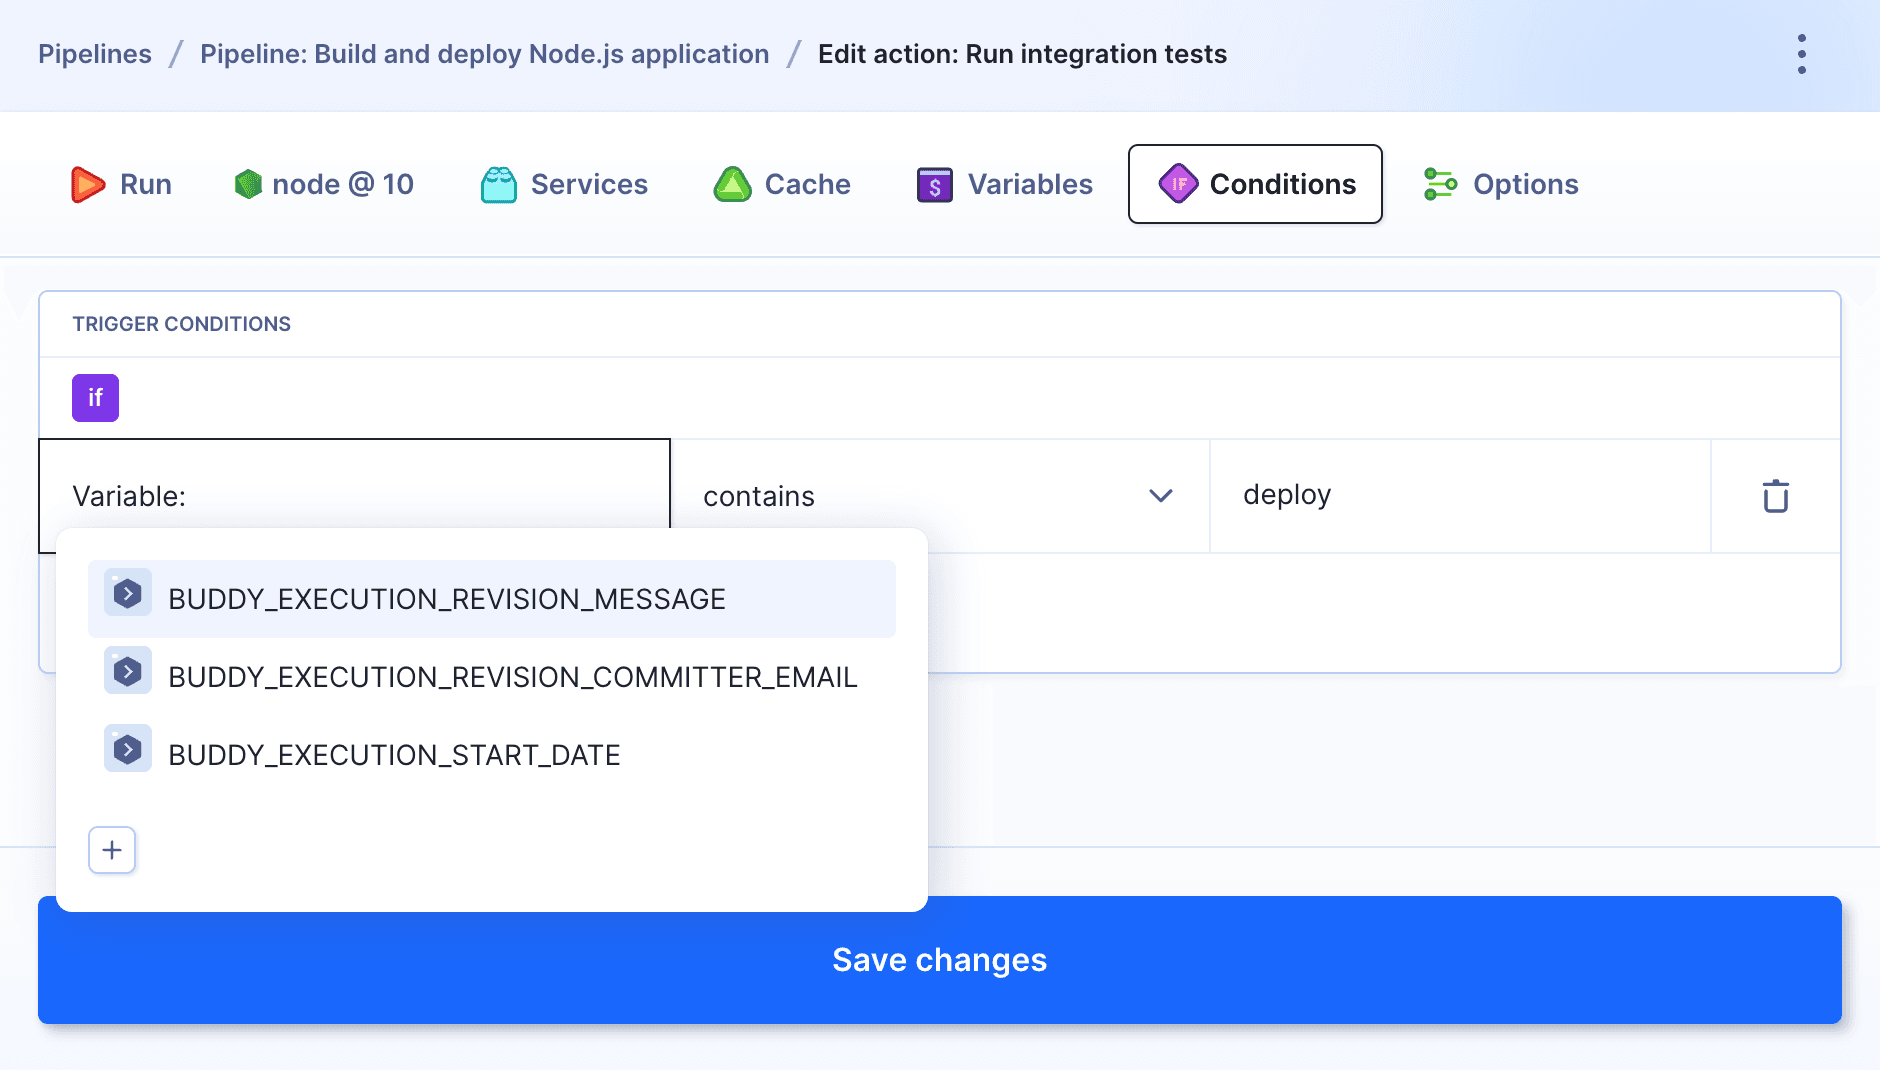
Task: Click the Cache triangle icon
Action: [x=733, y=184]
